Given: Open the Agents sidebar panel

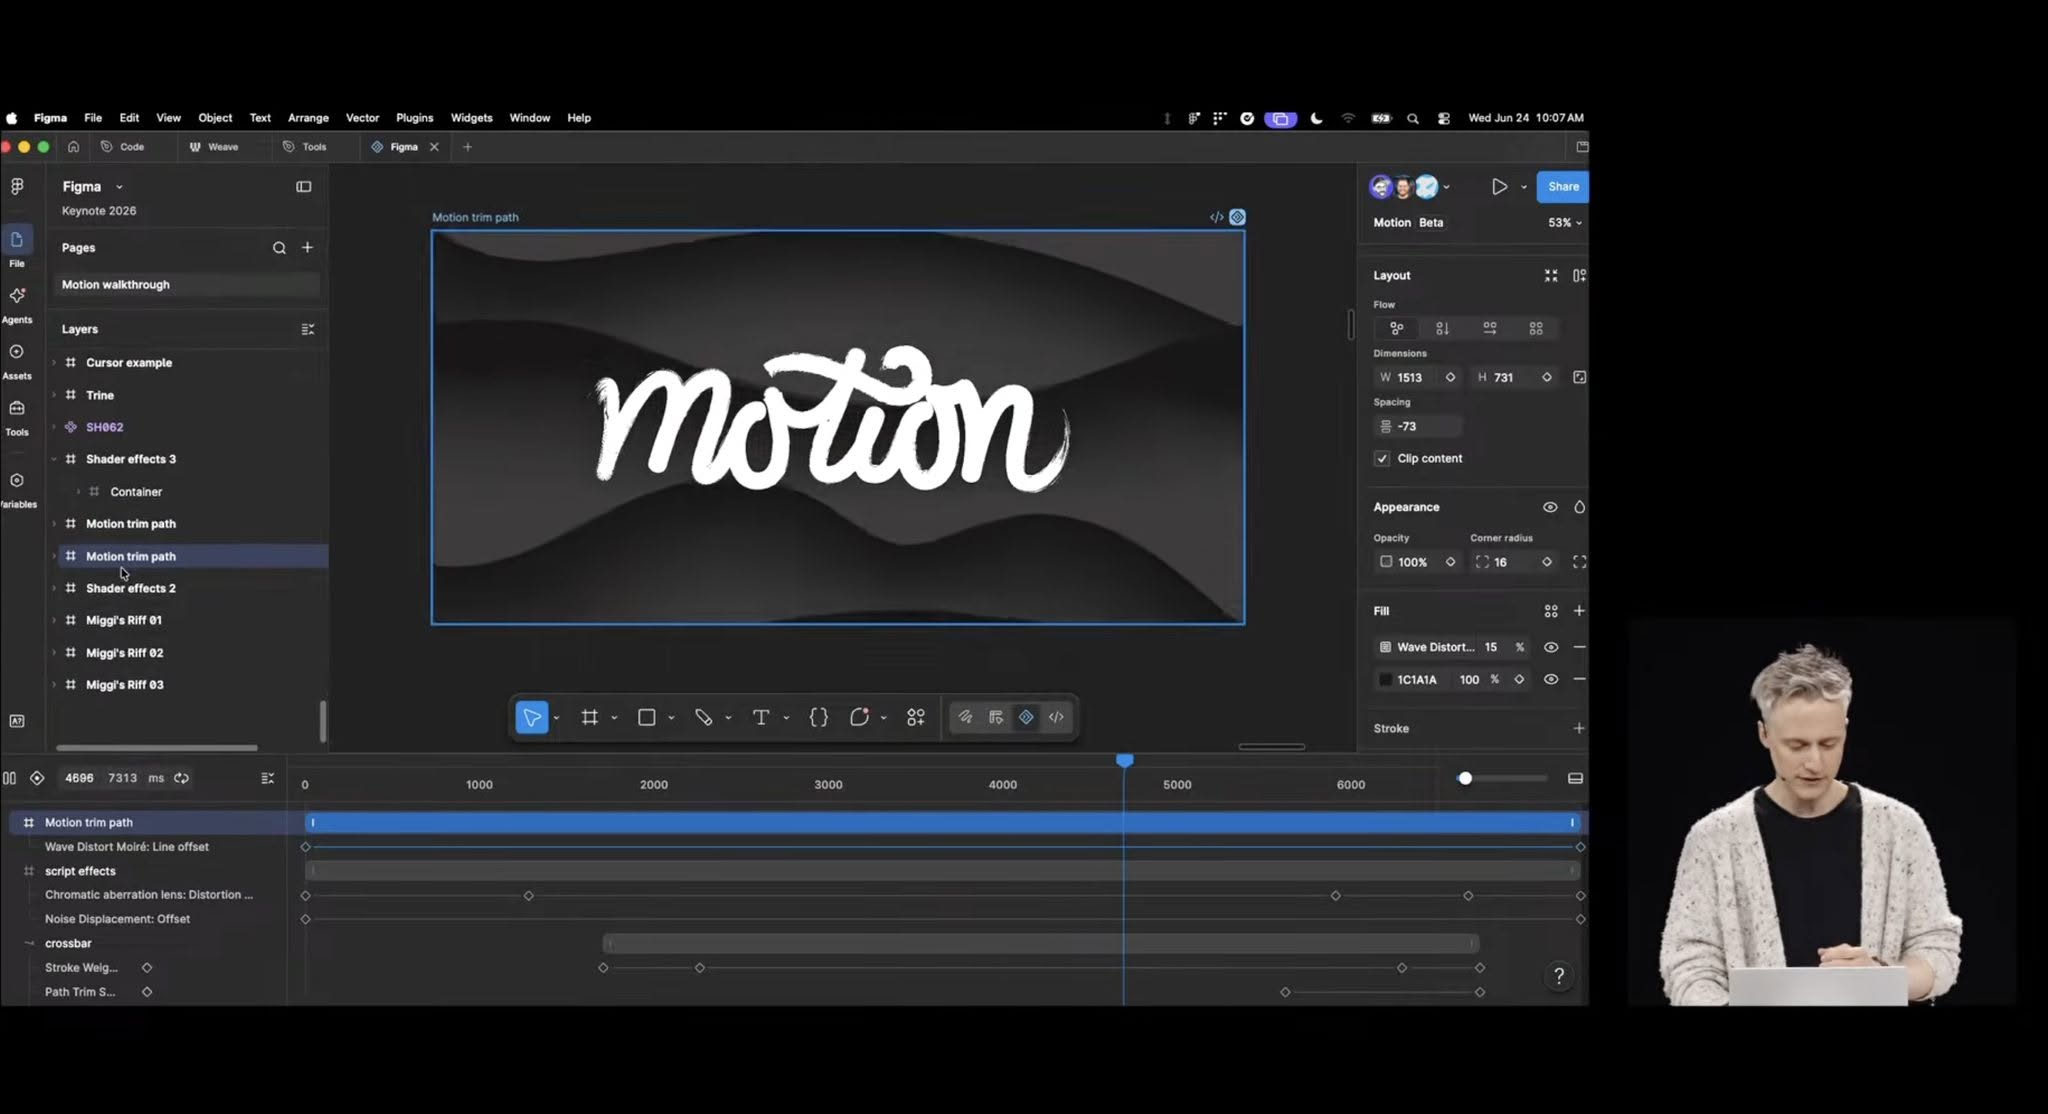Looking at the screenshot, I should (x=17, y=304).
